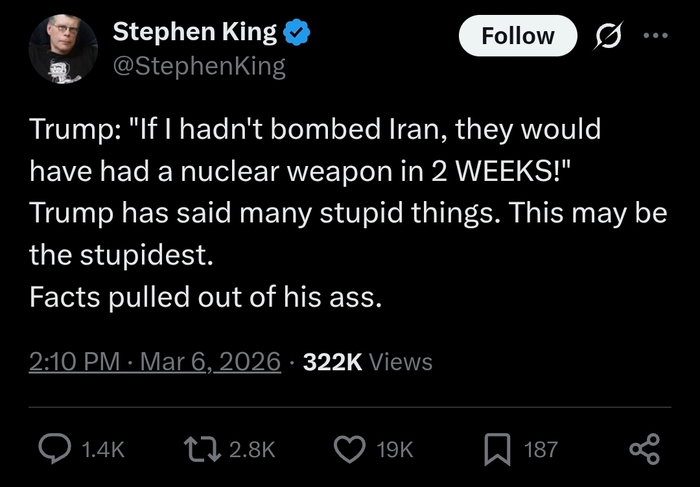Click the 187 bookmarks count
The width and height of the screenshot is (700, 487).
point(541,450)
